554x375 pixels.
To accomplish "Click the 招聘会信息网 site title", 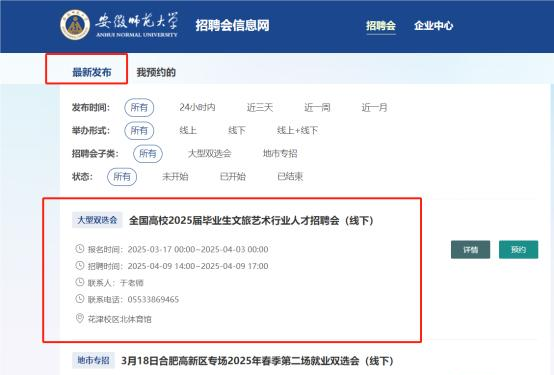I will click(232, 25).
